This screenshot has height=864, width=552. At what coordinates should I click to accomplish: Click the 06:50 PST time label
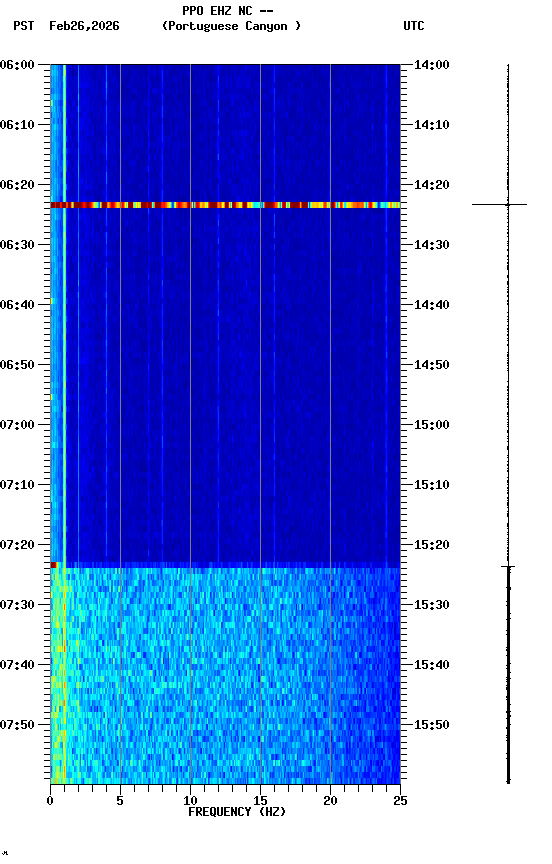17,365
